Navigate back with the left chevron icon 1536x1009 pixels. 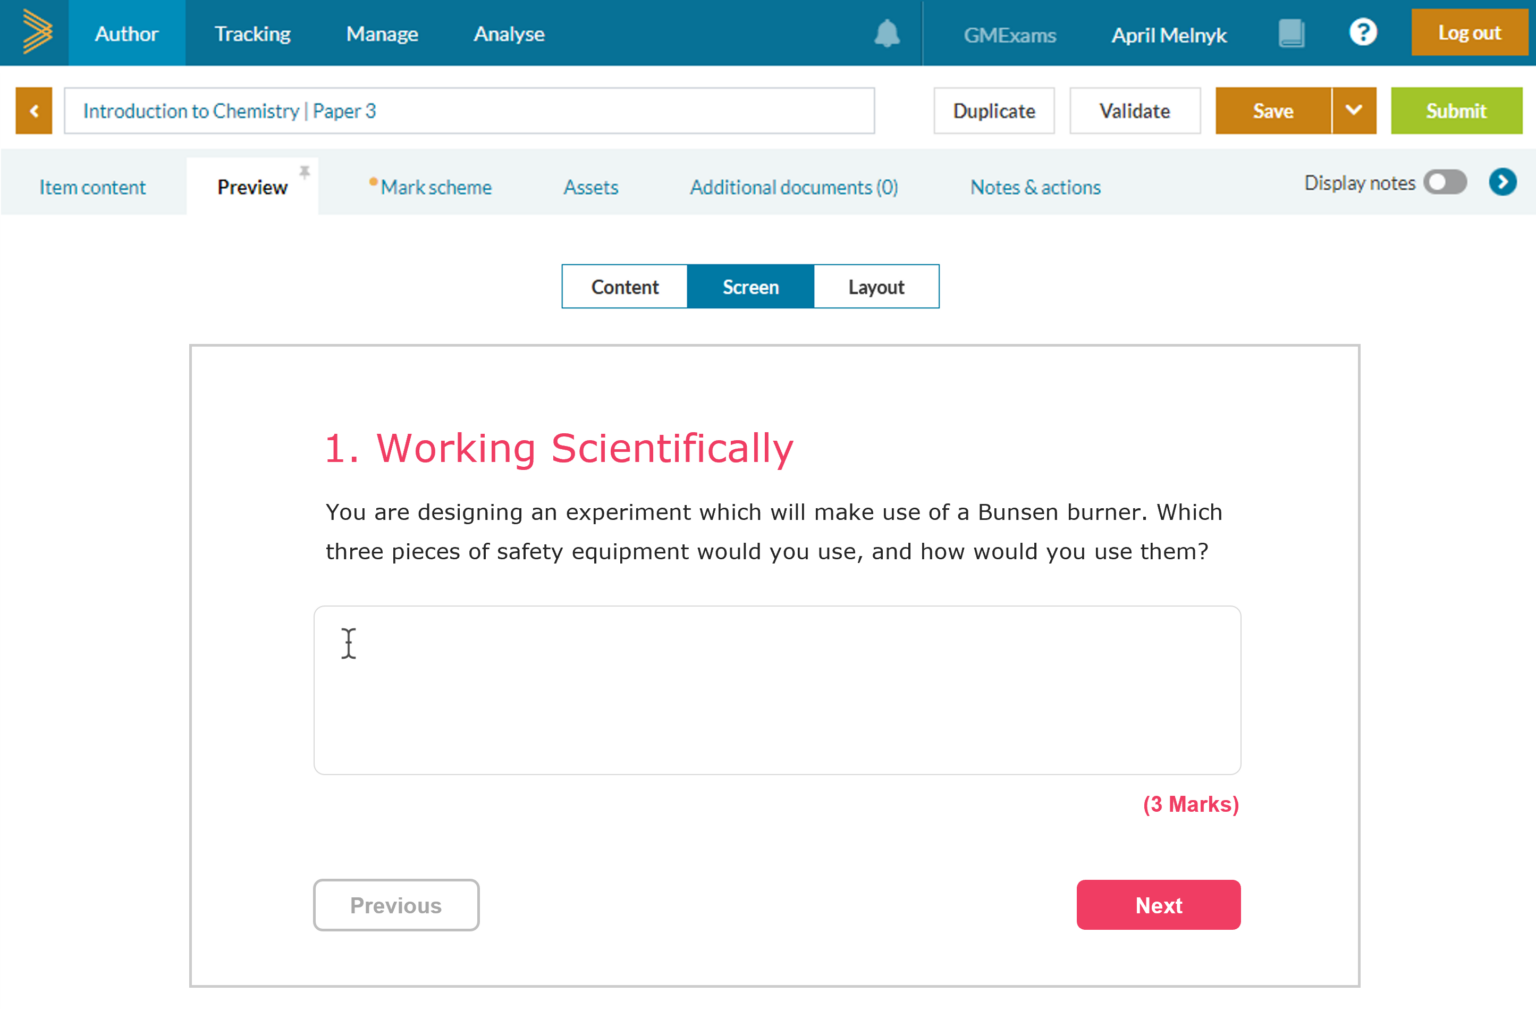click(x=33, y=110)
